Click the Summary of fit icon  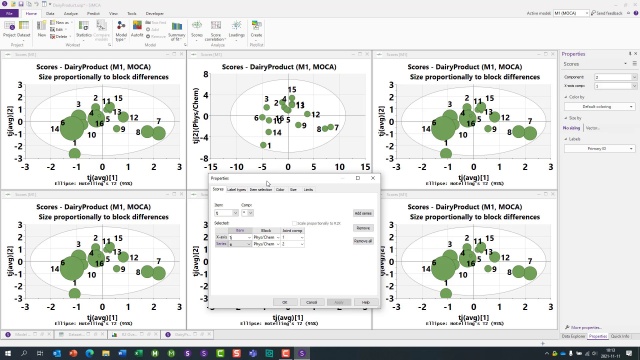pos(177,31)
